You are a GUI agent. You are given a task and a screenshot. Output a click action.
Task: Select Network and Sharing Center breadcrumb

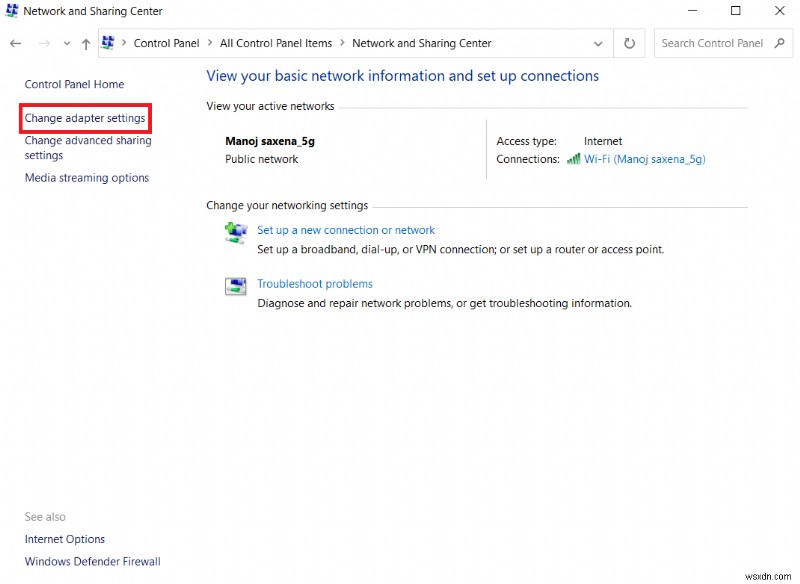pyautogui.click(x=421, y=43)
